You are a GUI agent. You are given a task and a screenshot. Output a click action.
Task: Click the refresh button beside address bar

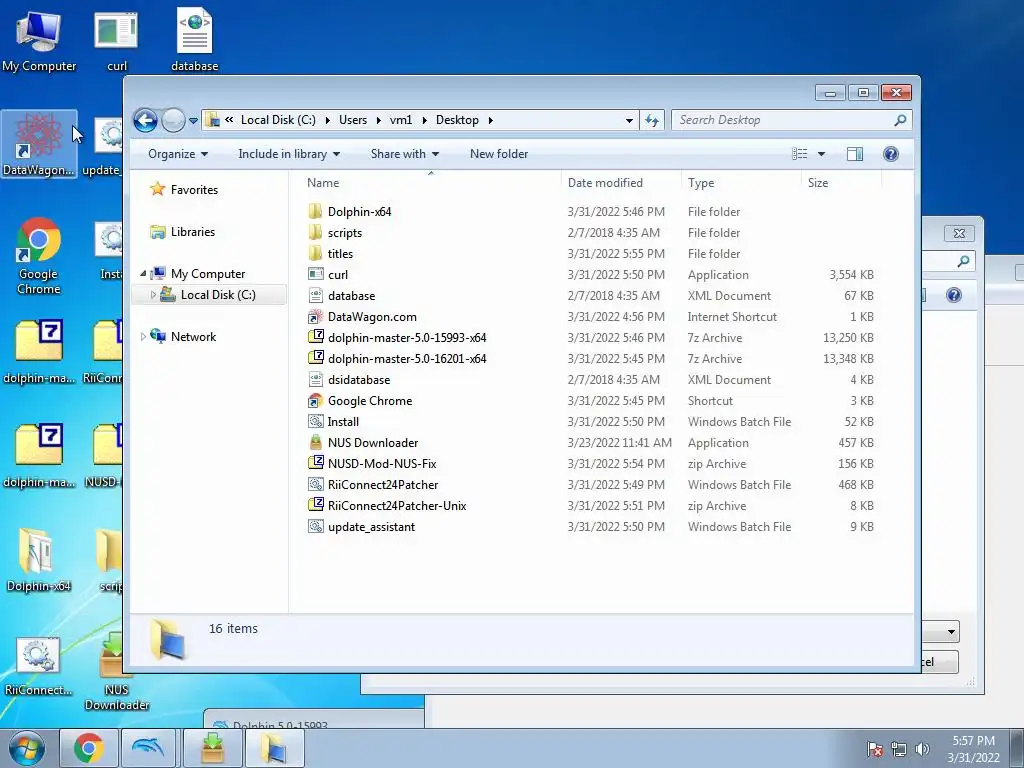[x=652, y=120]
